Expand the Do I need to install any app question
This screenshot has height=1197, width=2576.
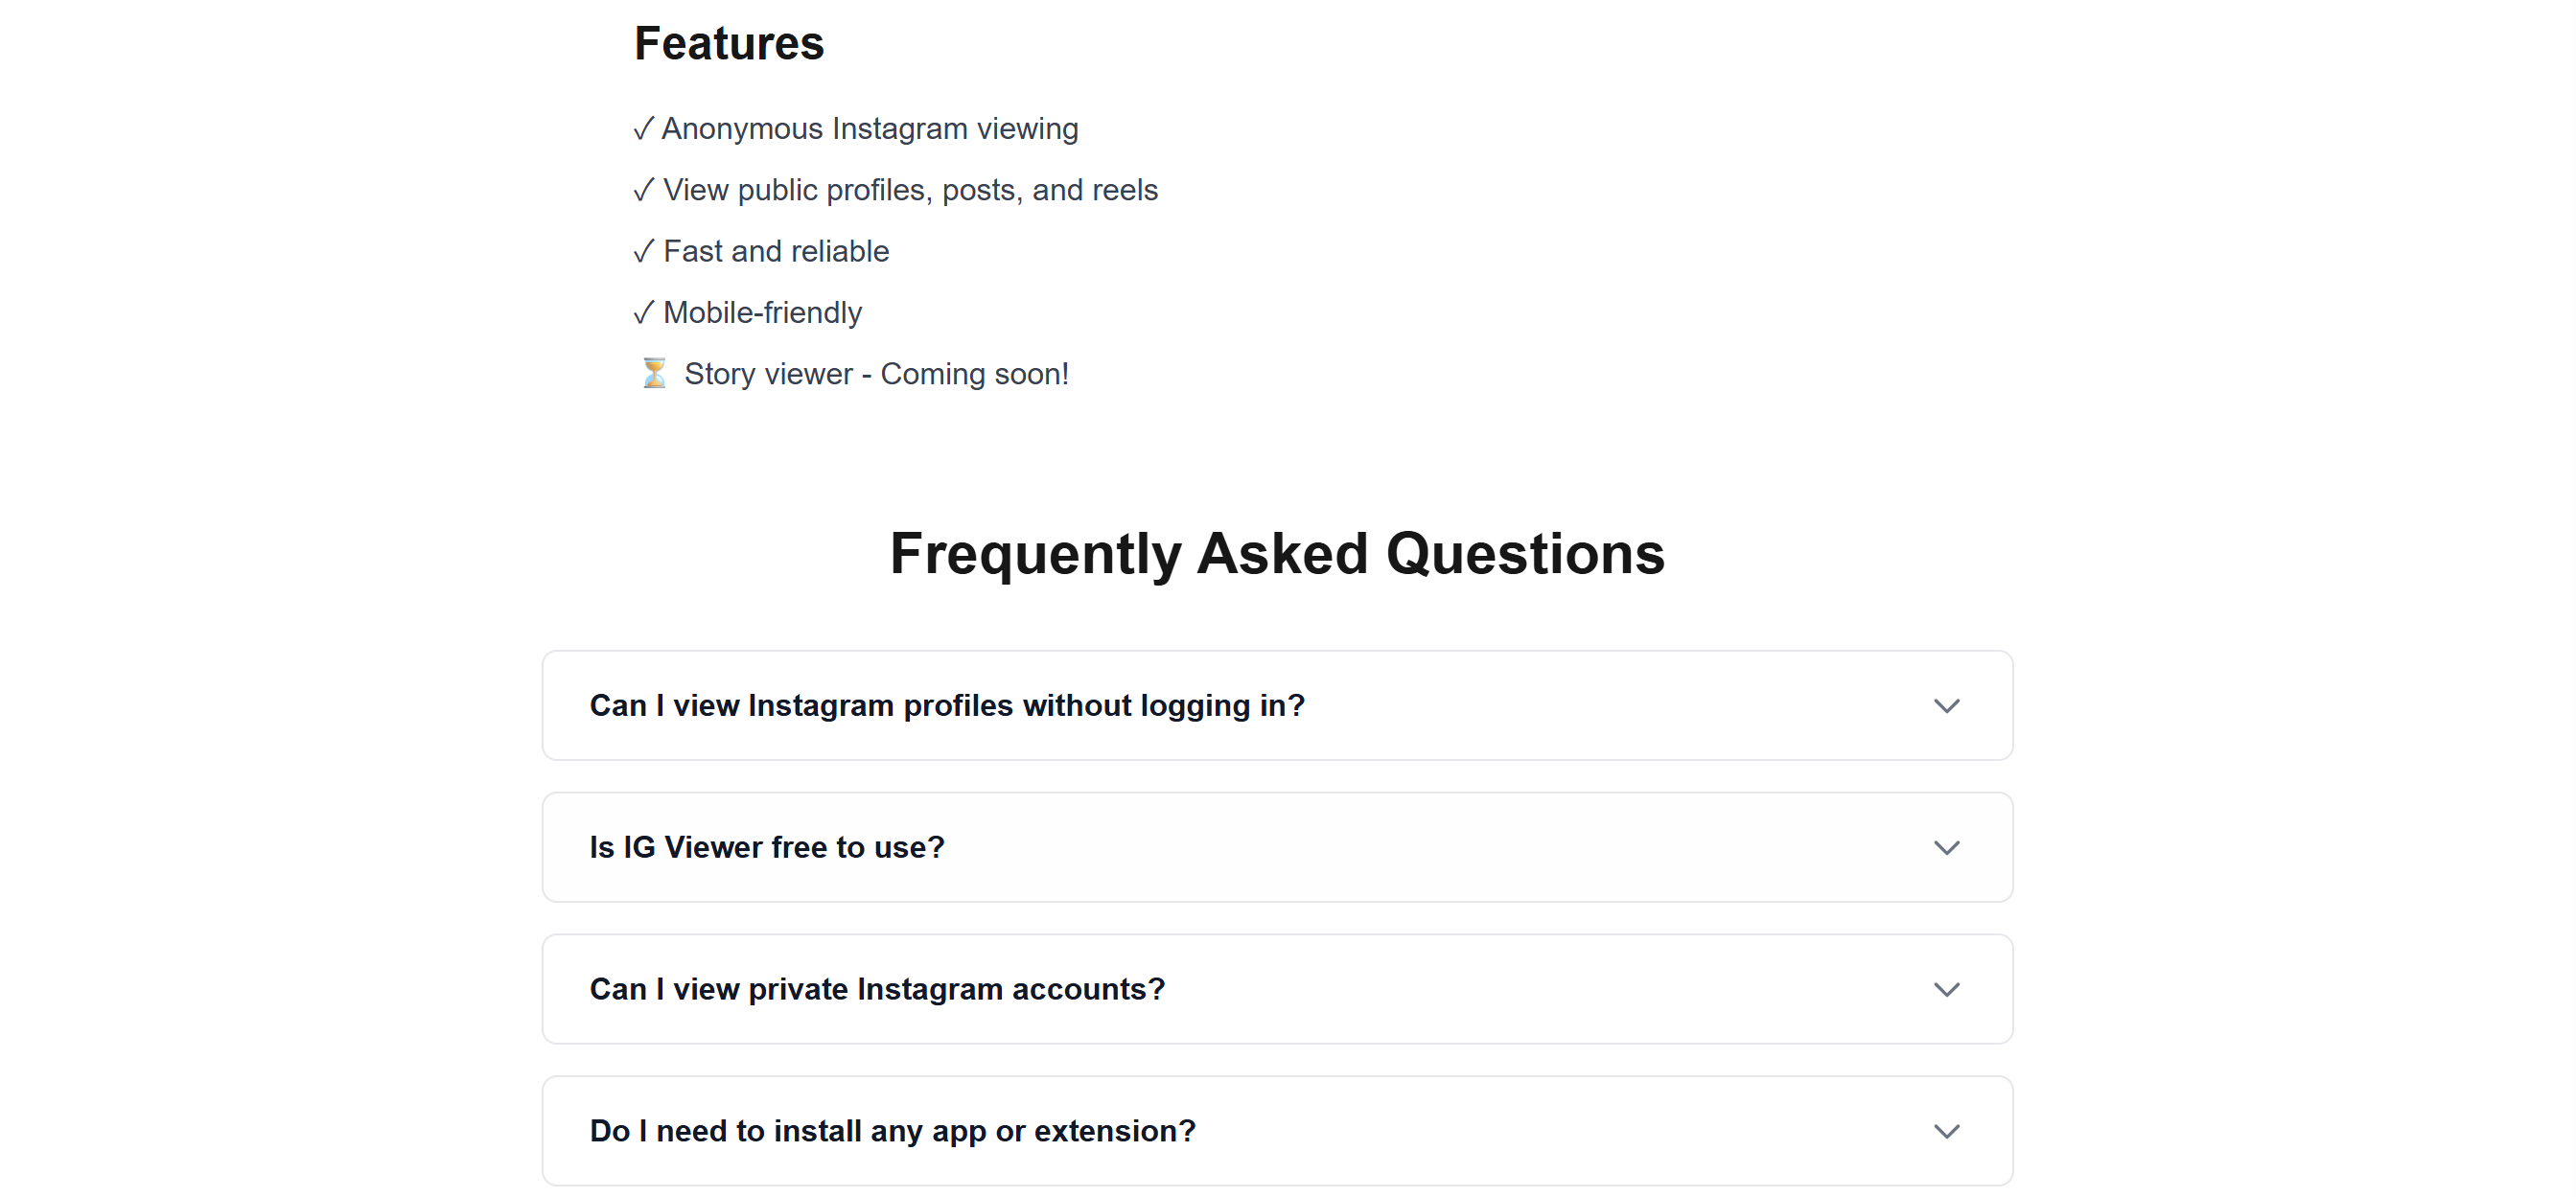click(1277, 1131)
